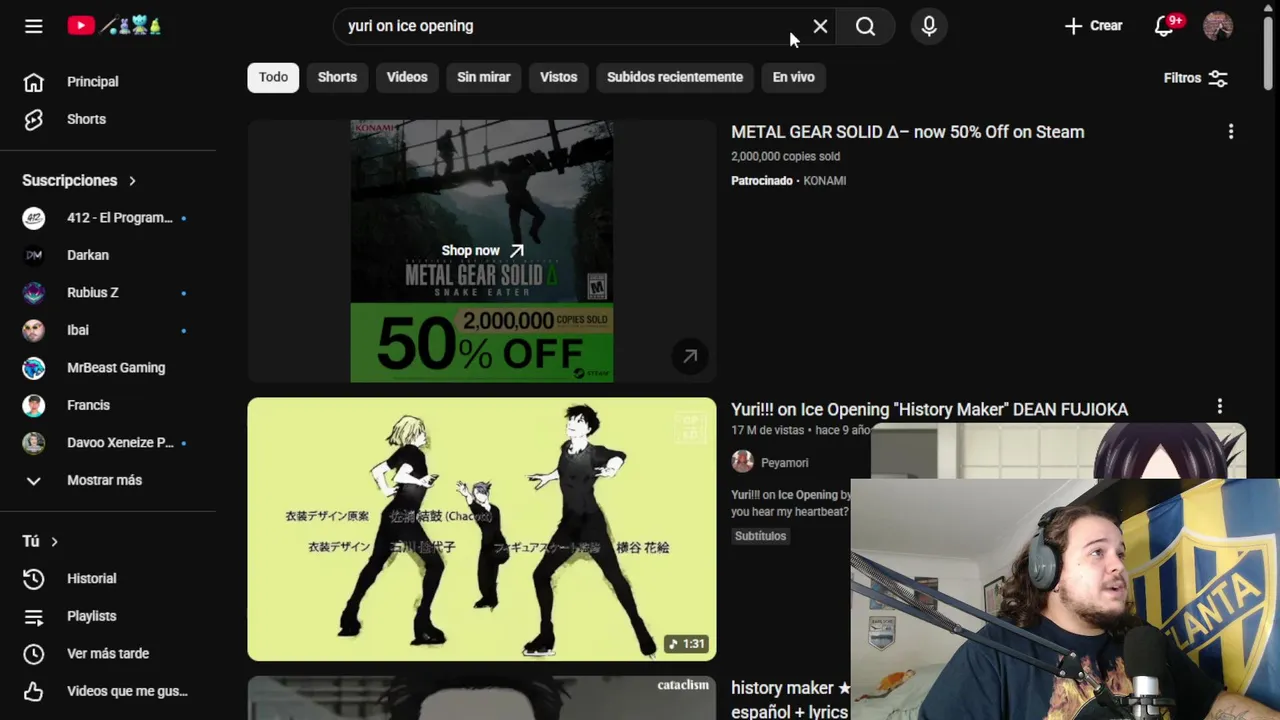Open Darkan subscription channel
The width and height of the screenshot is (1280, 720).
pyautogui.click(x=108, y=255)
